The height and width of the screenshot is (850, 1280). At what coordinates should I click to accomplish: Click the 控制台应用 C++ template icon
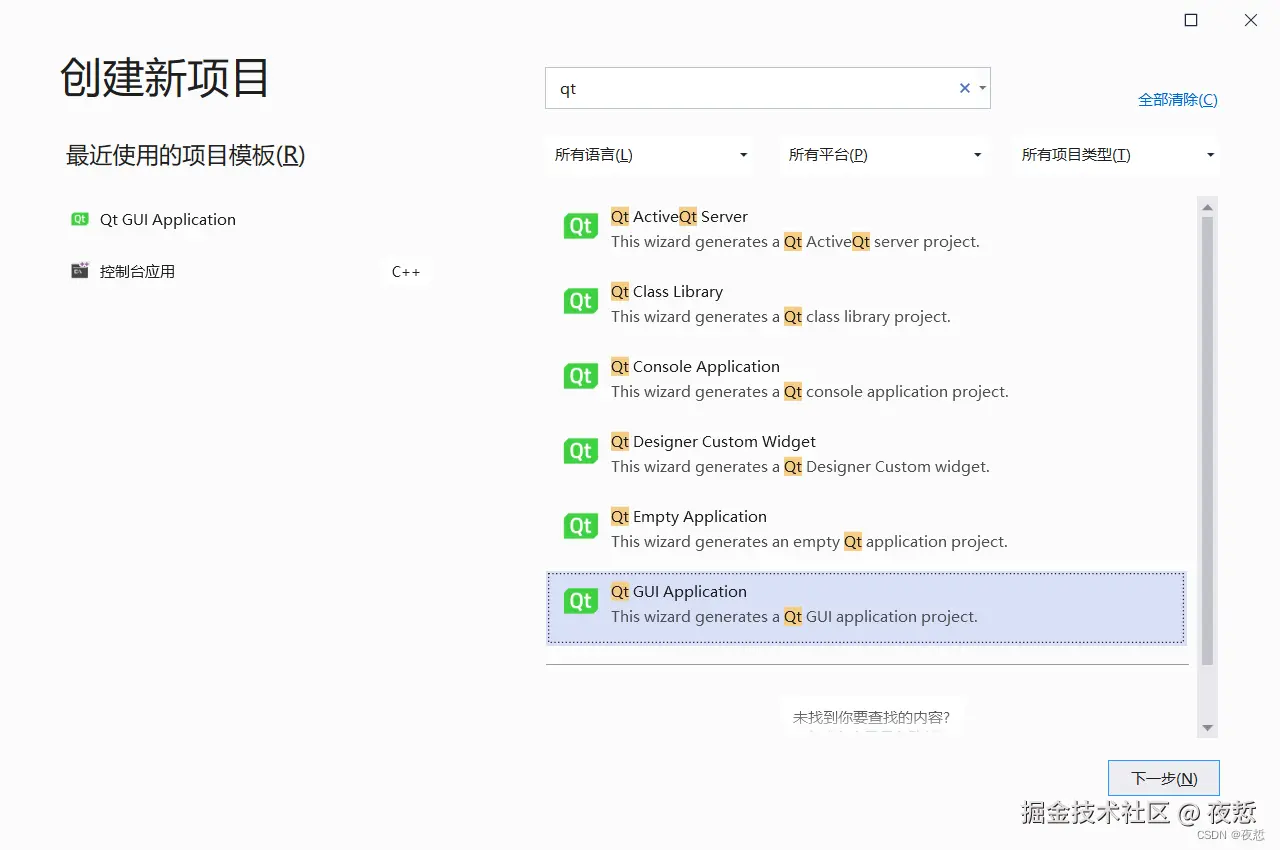click(x=79, y=270)
